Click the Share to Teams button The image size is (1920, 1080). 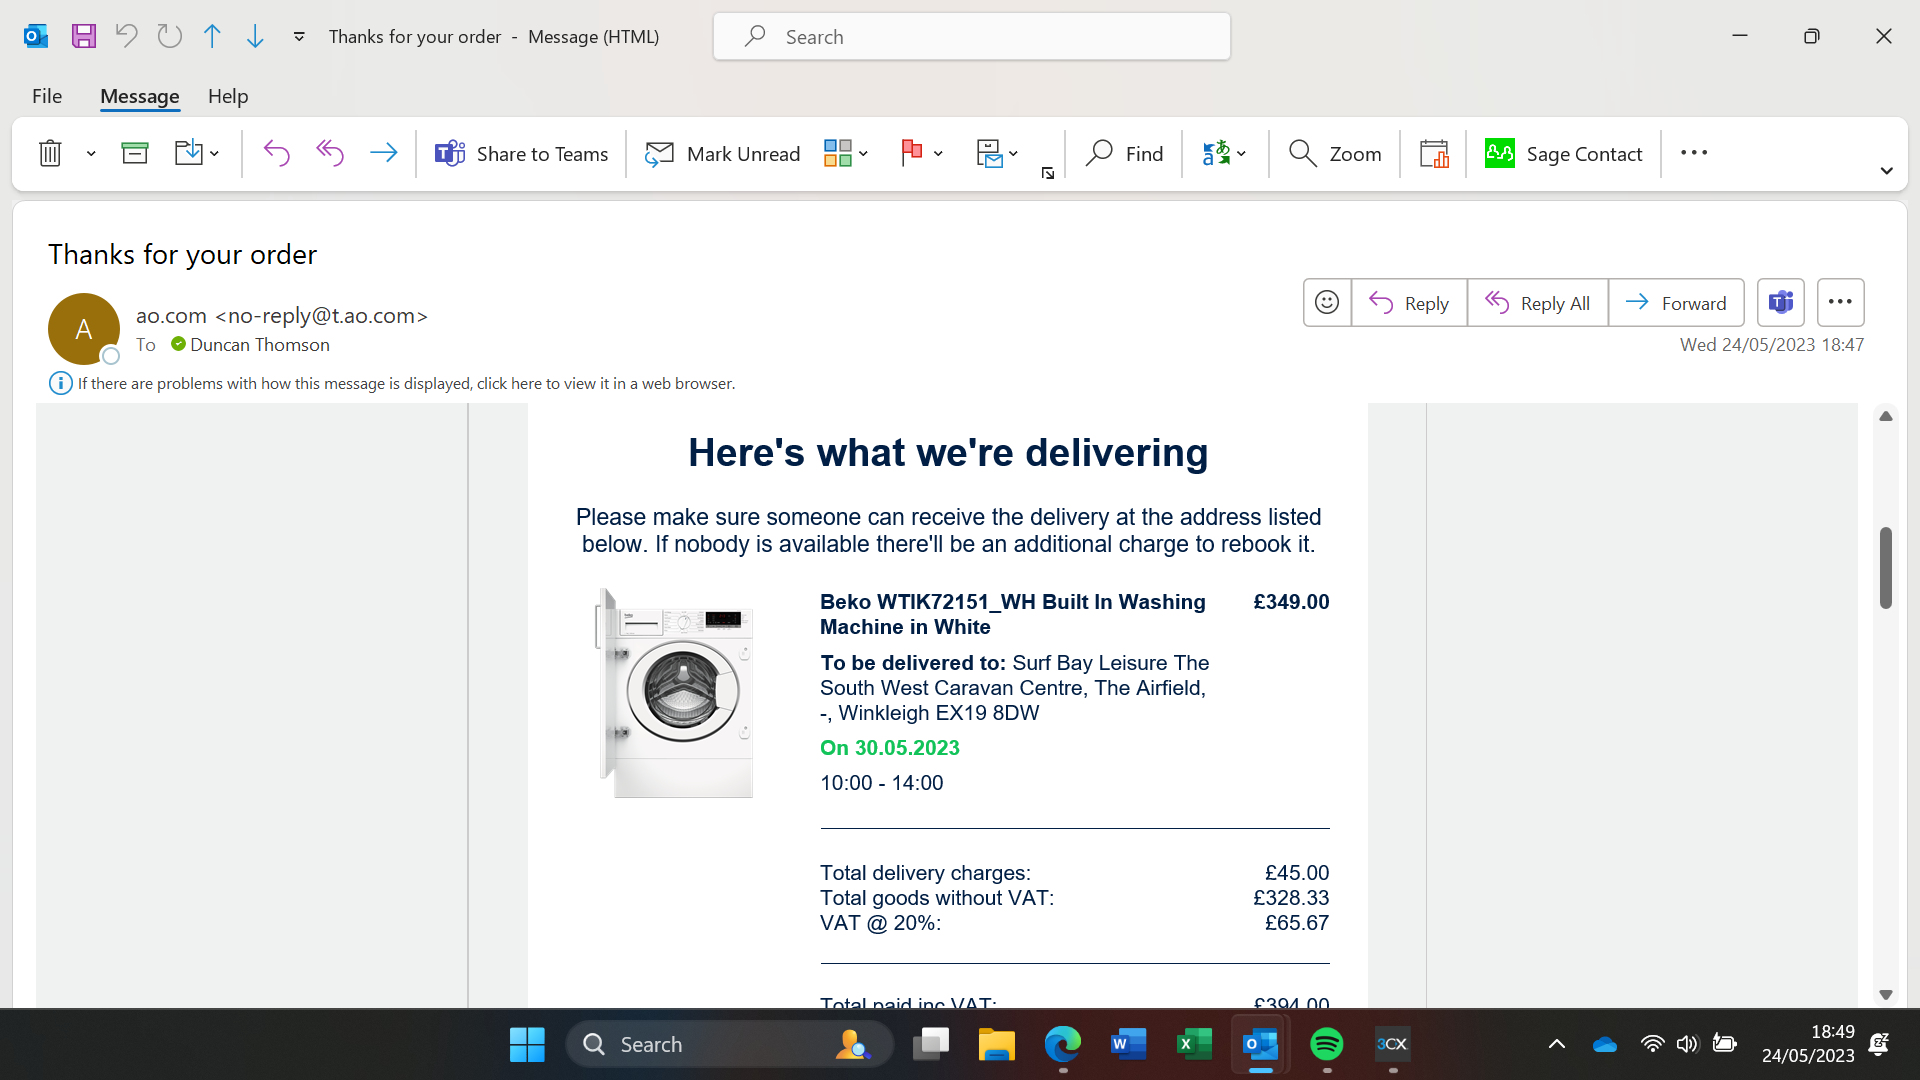(521, 154)
